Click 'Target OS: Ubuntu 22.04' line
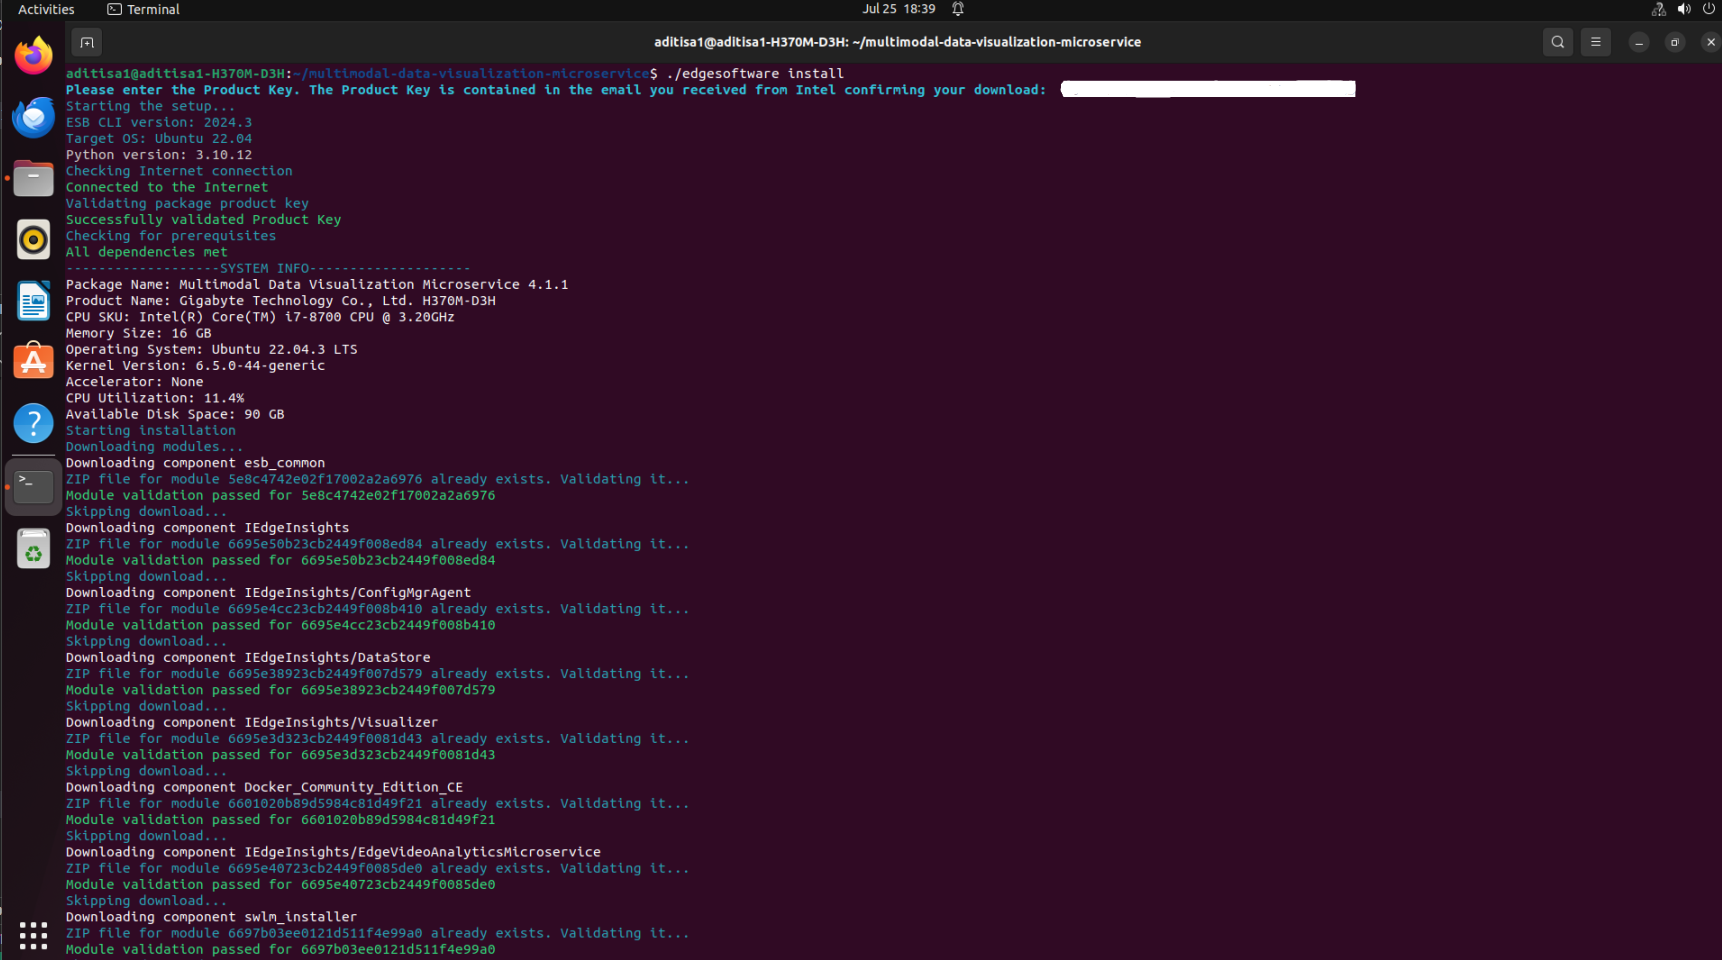 coord(159,138)
